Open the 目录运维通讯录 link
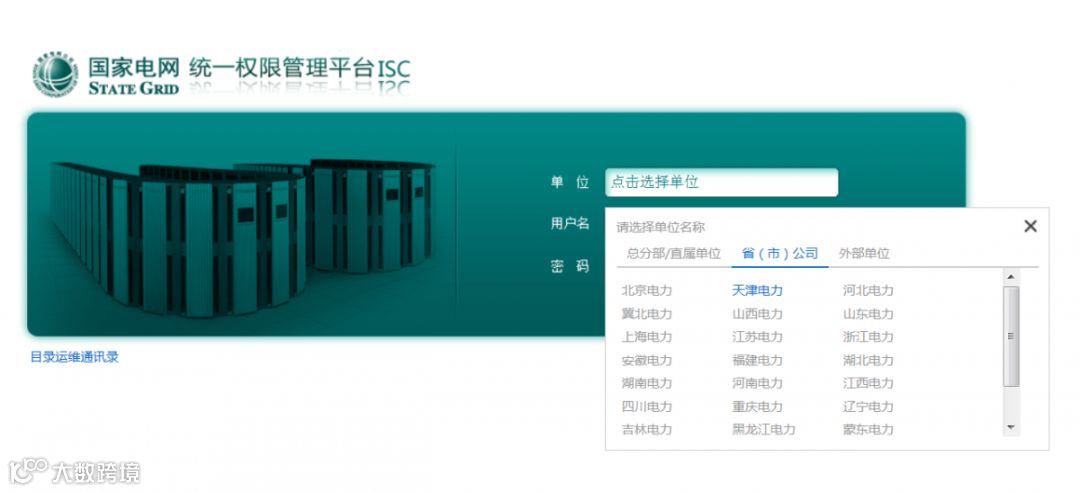This screenshot has width=1080, height=492. tap(74, 357)
